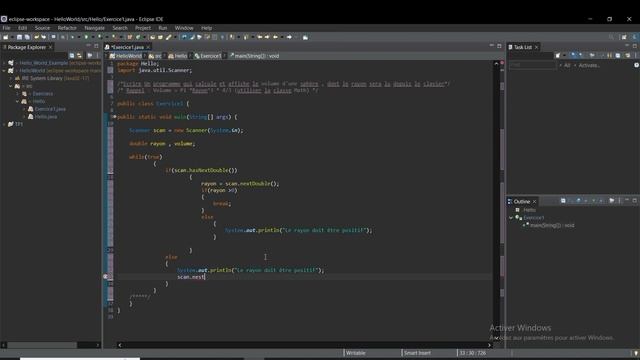Click Collapse All icon in Package Explorer
The width and height of the screenshot is (640, 360).
point(72,56)
